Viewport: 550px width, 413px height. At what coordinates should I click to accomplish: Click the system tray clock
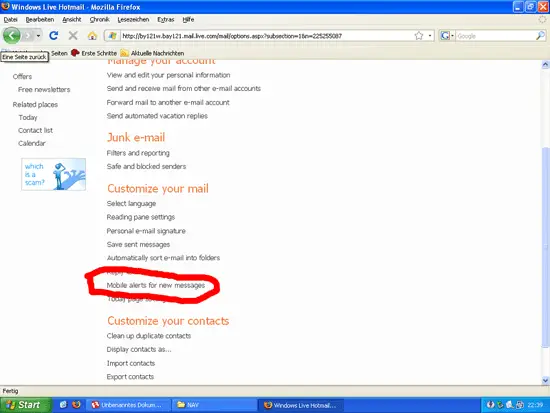535,405
